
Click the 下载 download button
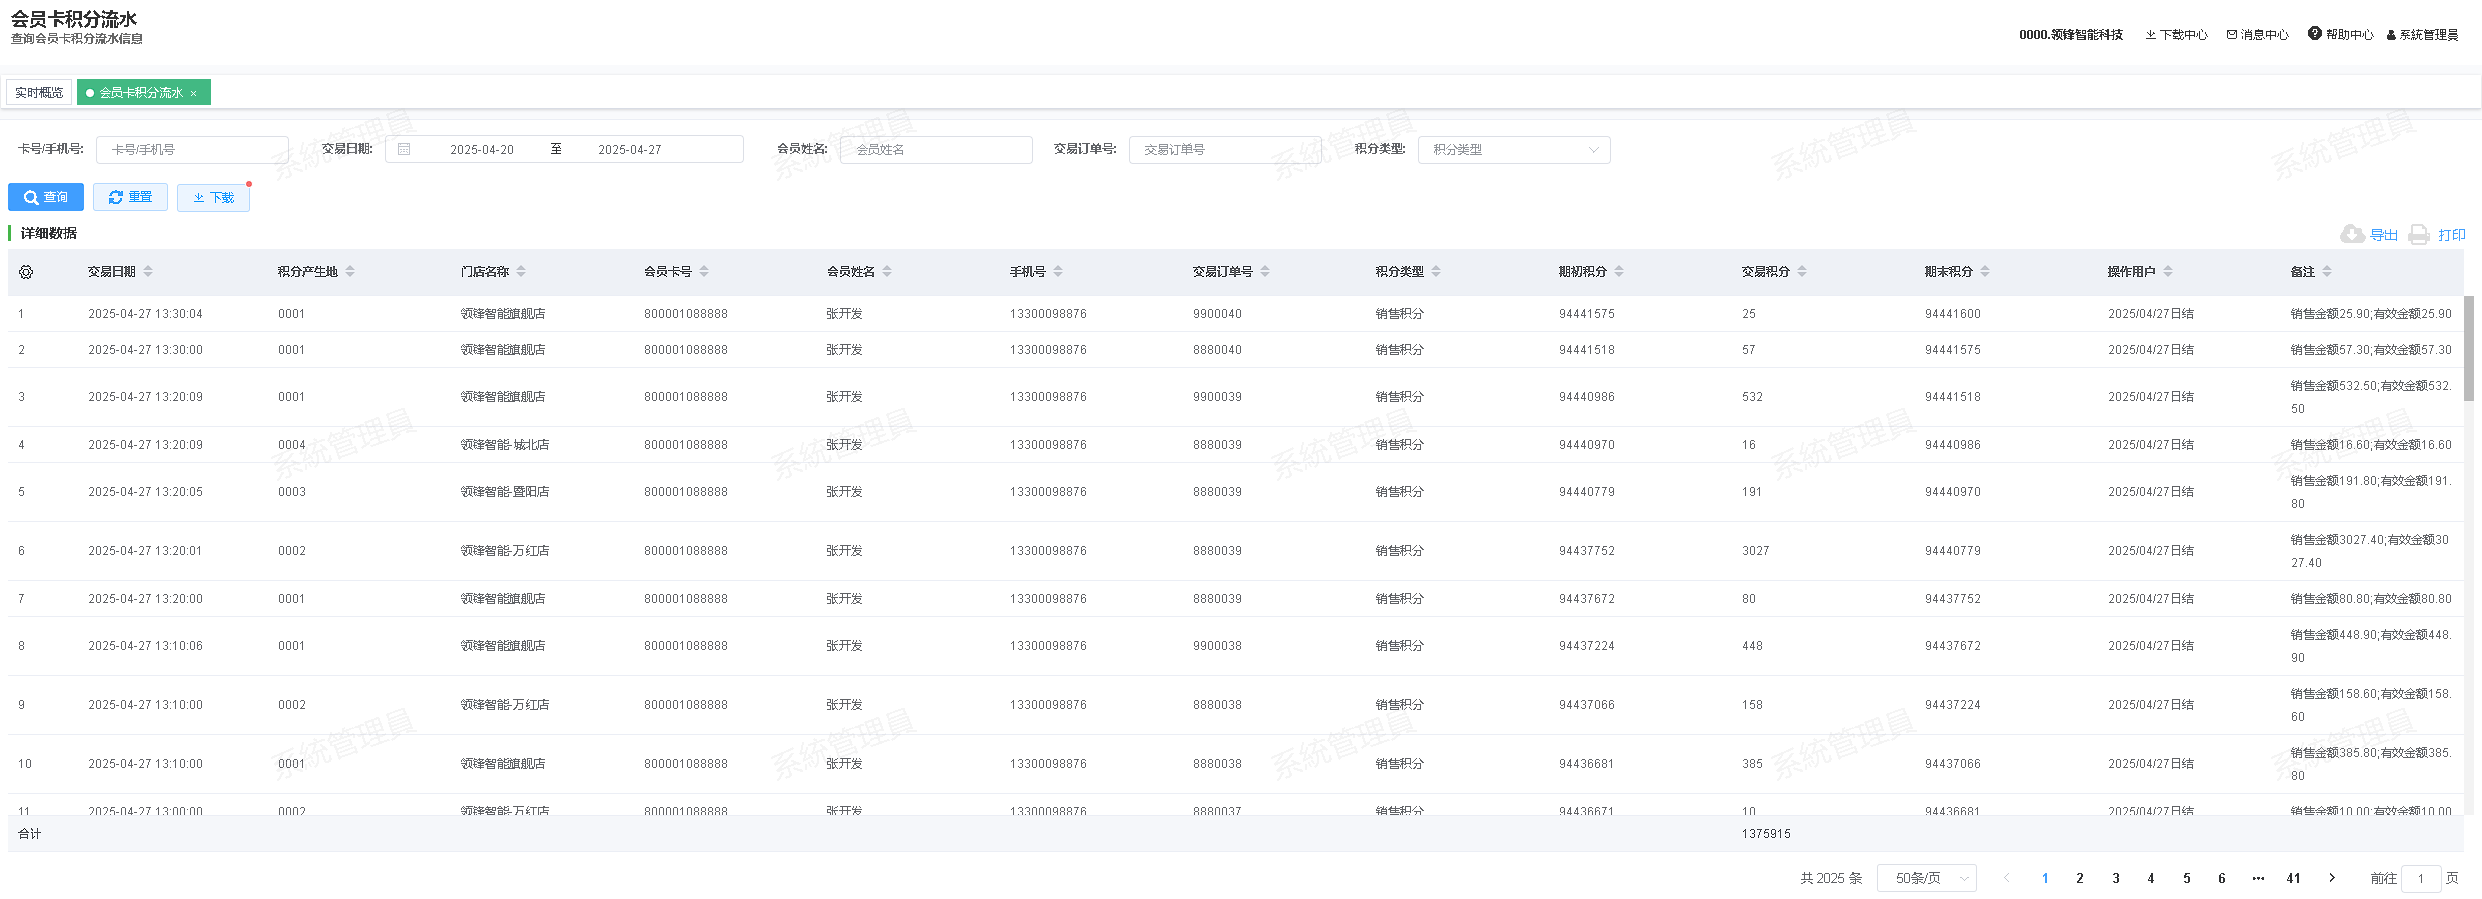coord(213,198)
